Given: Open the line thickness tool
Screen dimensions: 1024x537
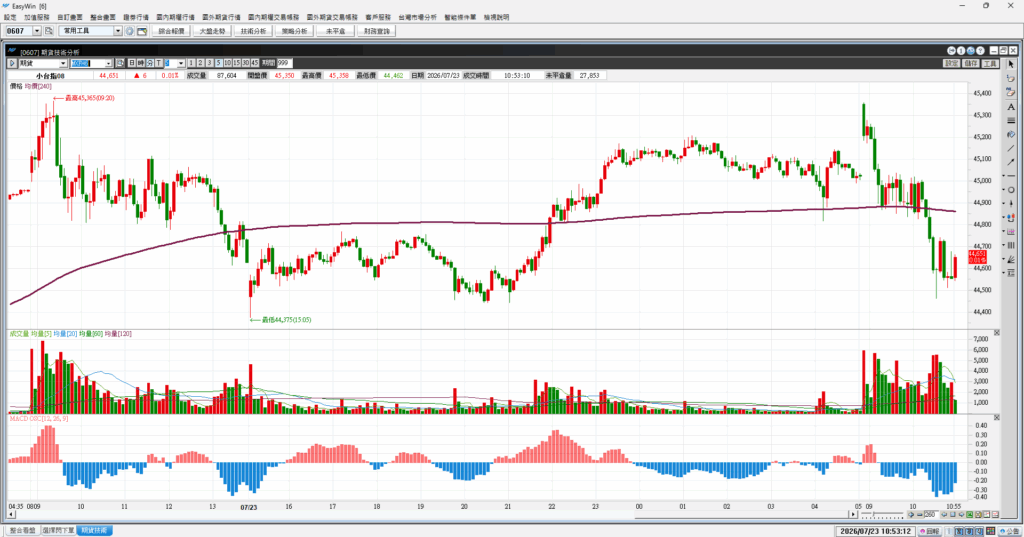Looking at the screenshot, I should click(1011, 120).
